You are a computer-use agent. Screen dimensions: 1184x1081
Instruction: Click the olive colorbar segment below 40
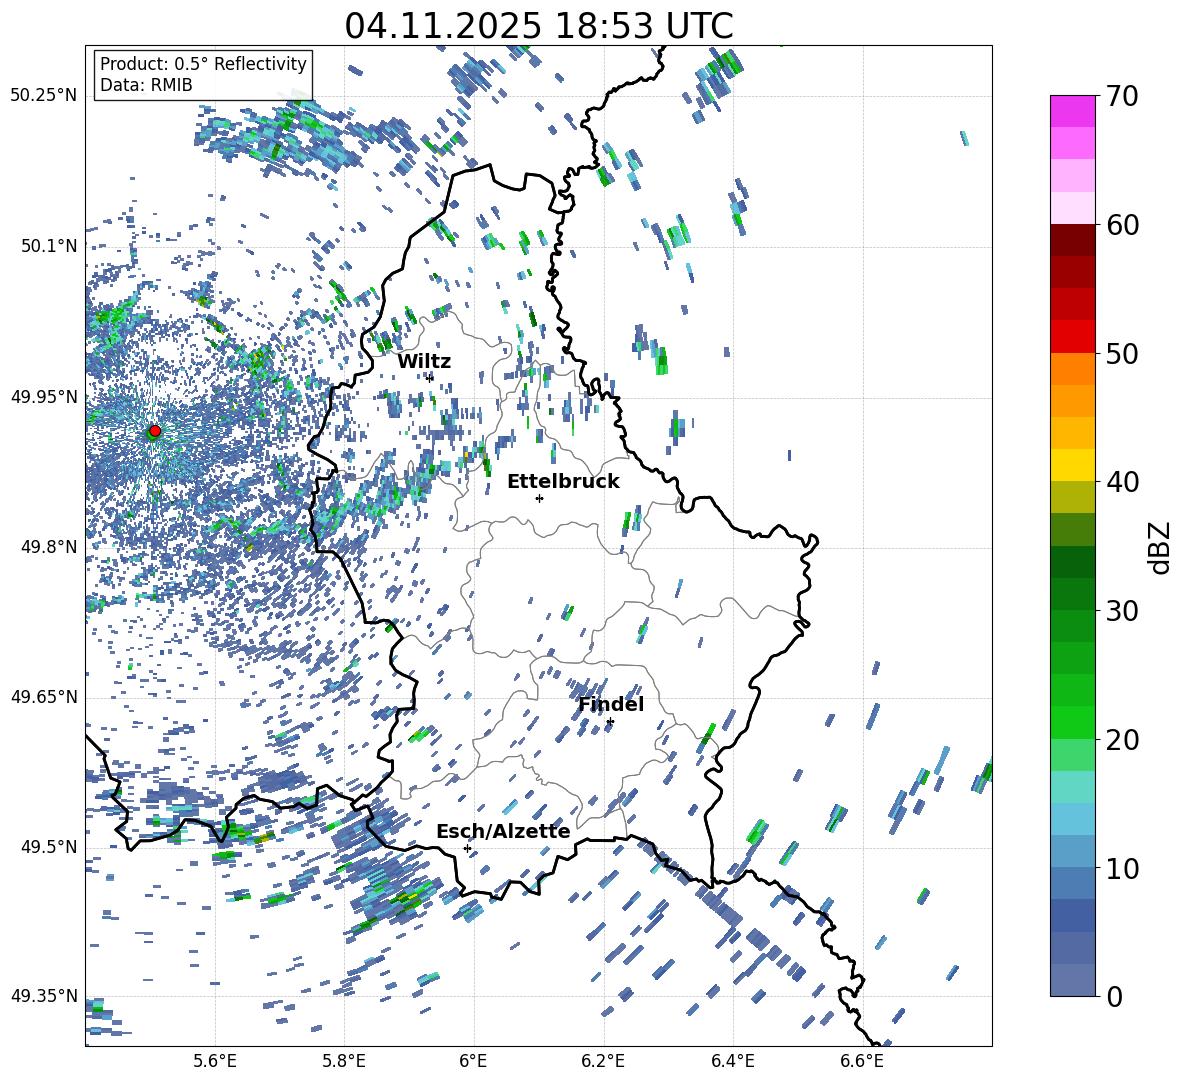(x=1072, y=497)
